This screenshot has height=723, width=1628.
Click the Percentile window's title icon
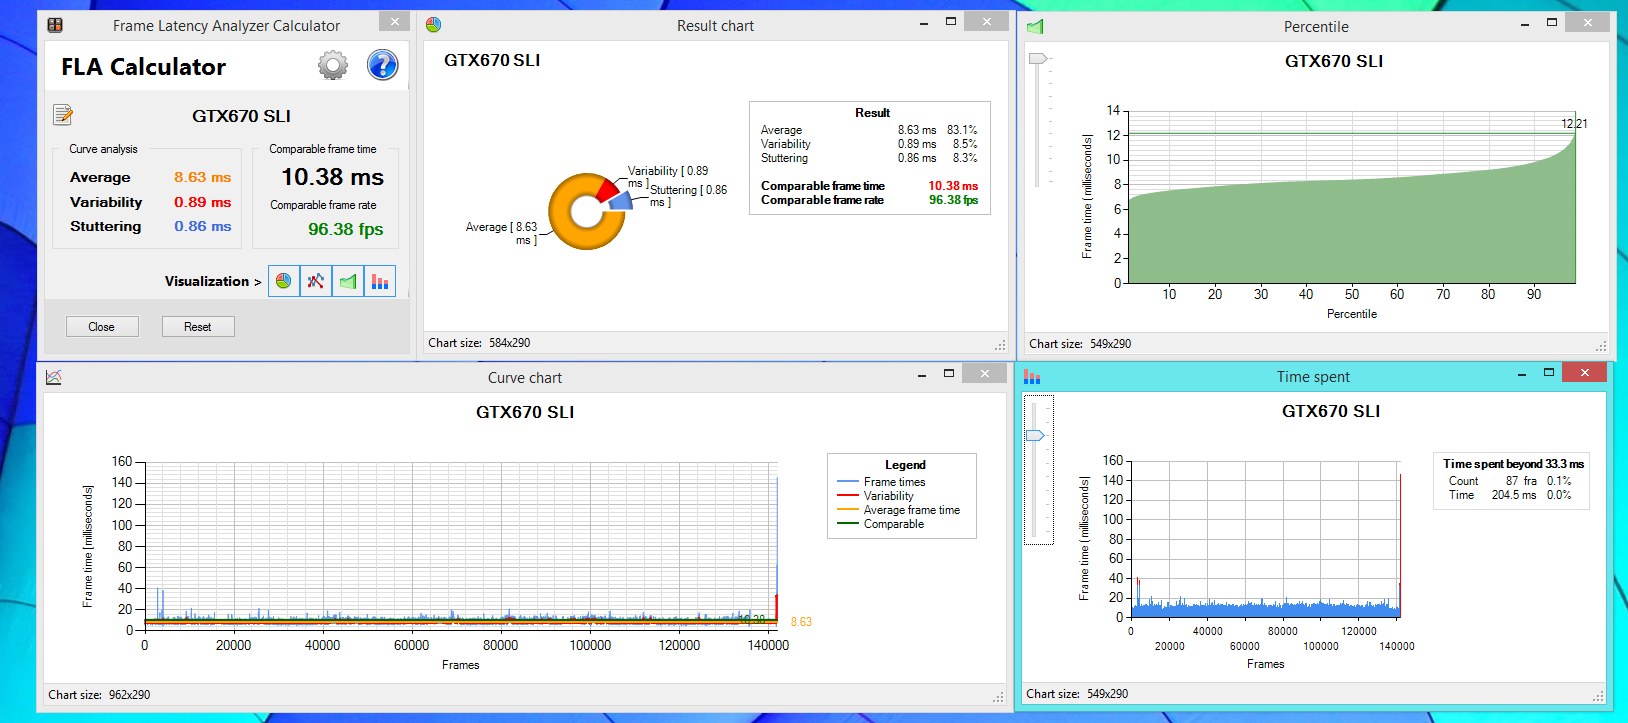click(x=1035, y=26)
